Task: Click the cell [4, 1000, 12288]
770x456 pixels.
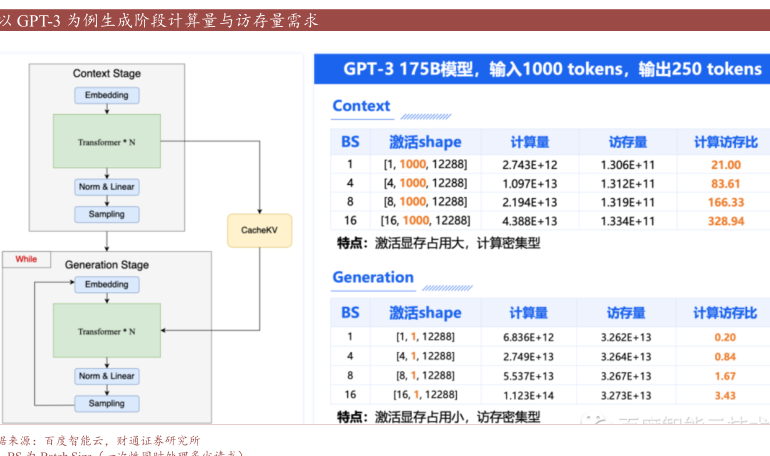Action: click(x=425, y=183)
